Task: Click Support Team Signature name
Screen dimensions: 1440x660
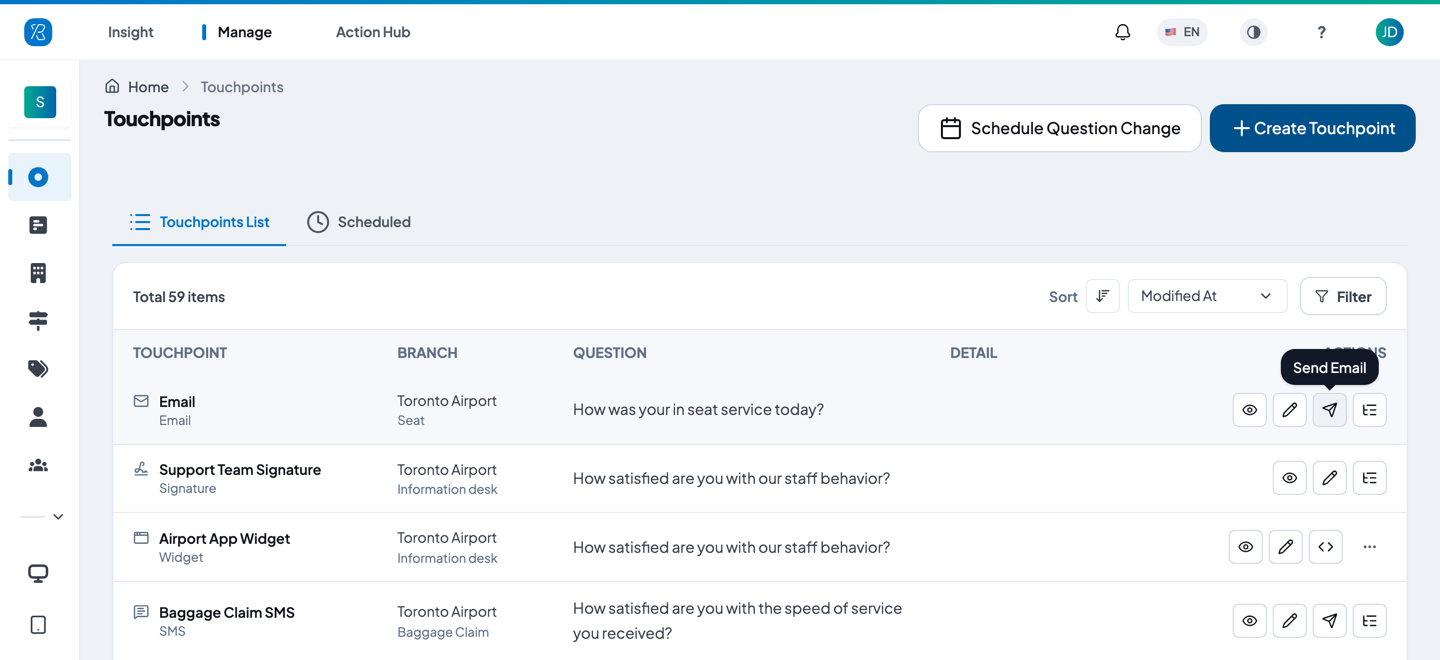Action: [x=240, y=469]
